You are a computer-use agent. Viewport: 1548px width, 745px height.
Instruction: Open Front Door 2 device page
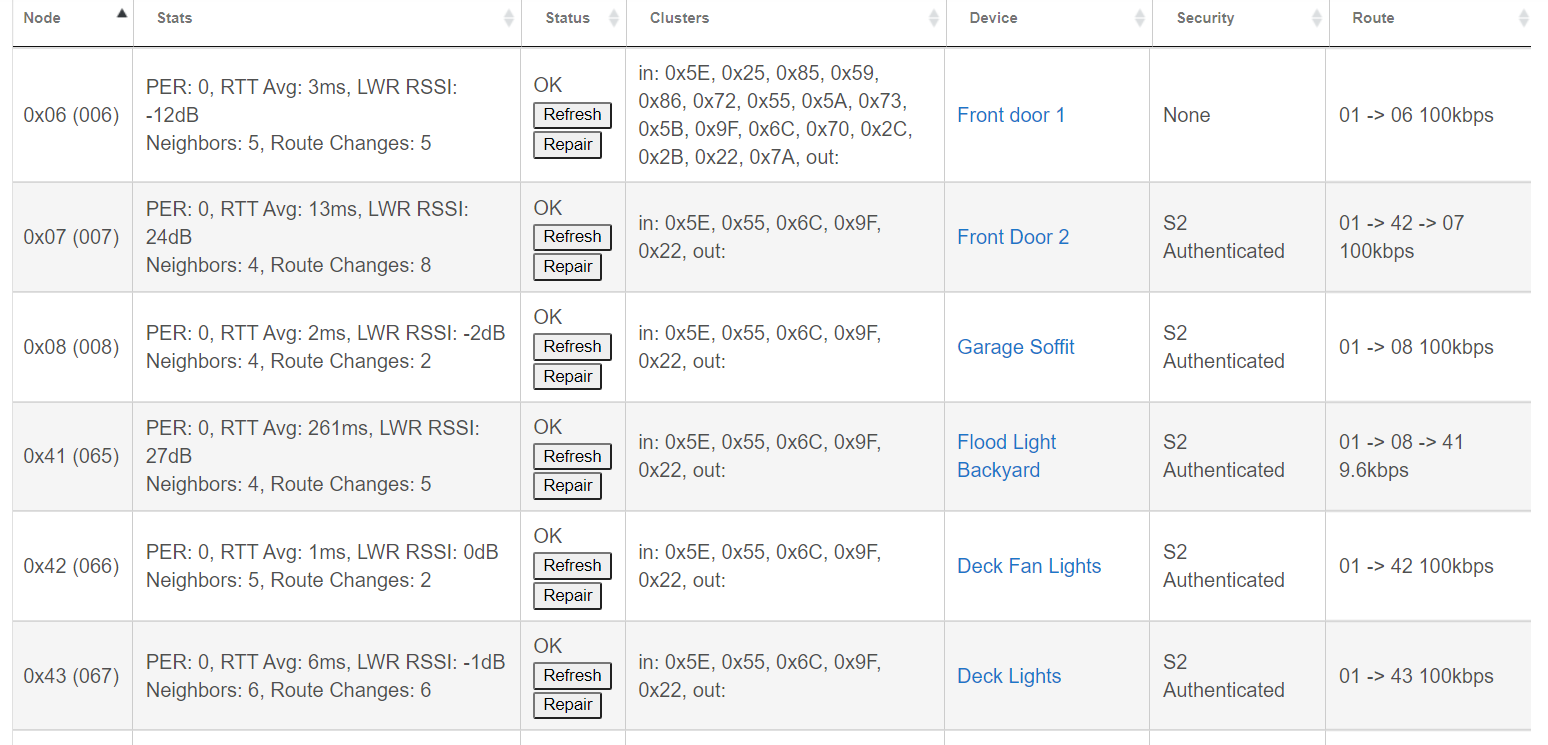tap(1013, 237)
